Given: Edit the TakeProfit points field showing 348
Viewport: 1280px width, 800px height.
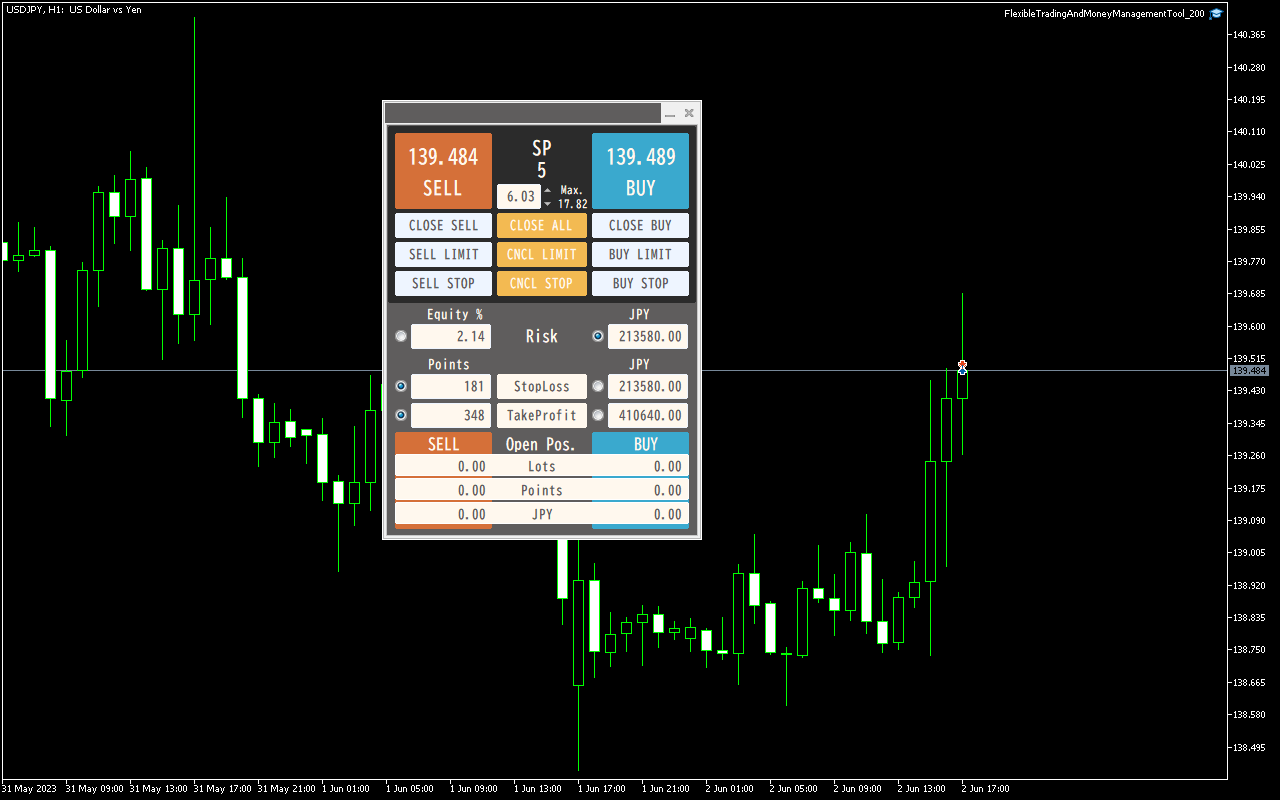Looking at the screenshot, I should tap(451, 415).
